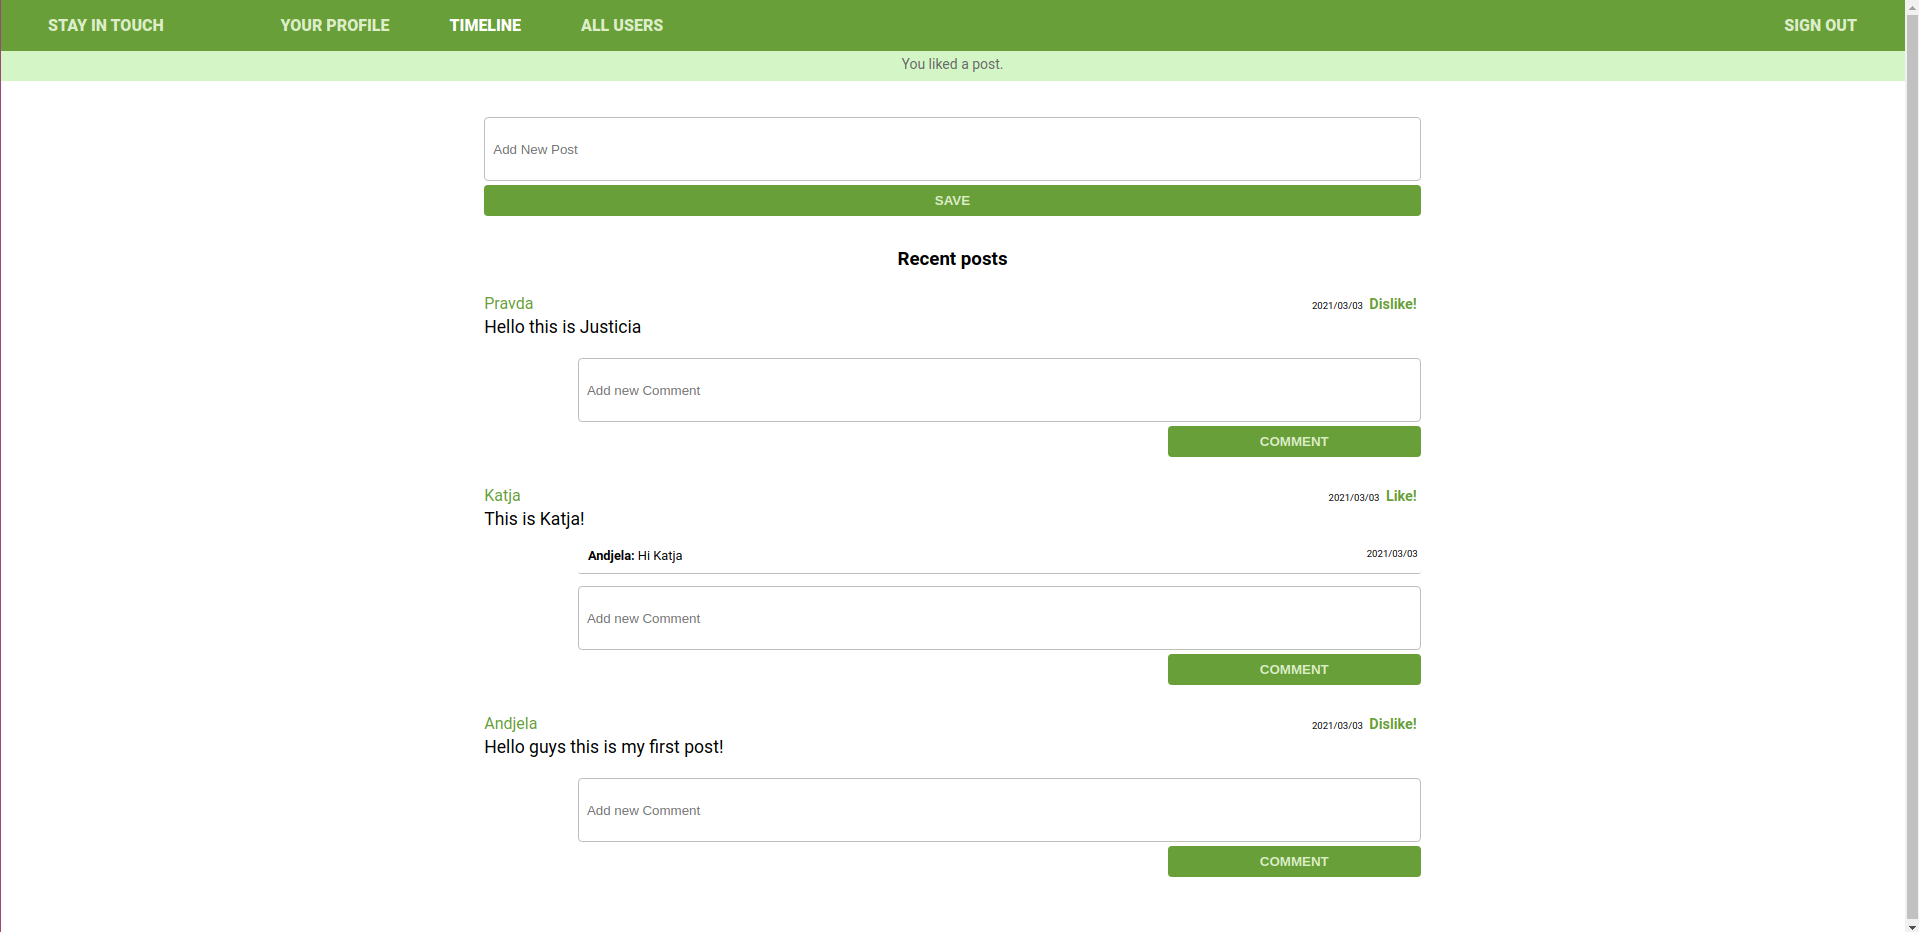Switch to the TIMELINE nav item
The height and width of the screenshot is (932, 1919).
point(485,25)
